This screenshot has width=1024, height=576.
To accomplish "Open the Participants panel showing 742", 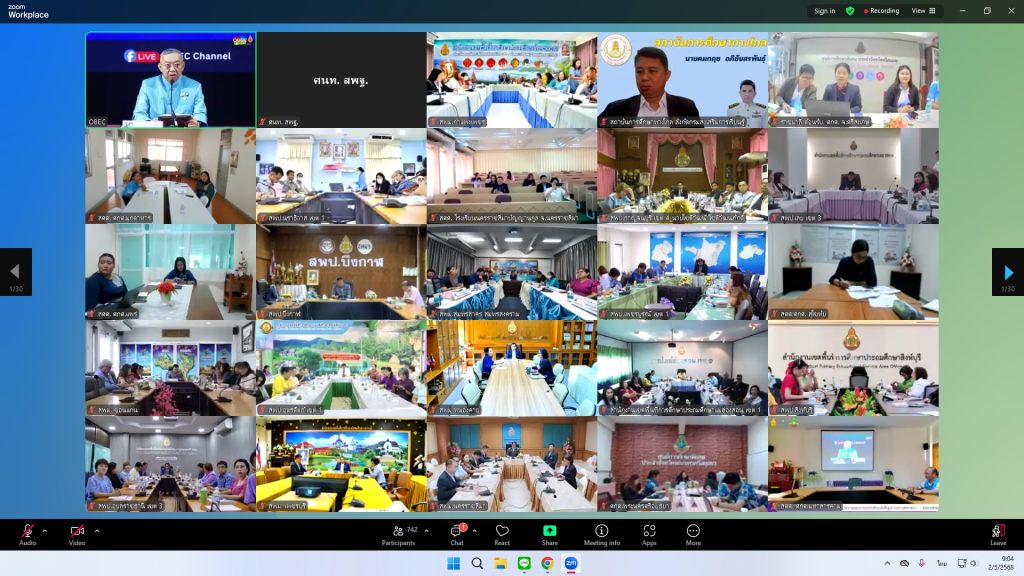I will click(400, 534).
